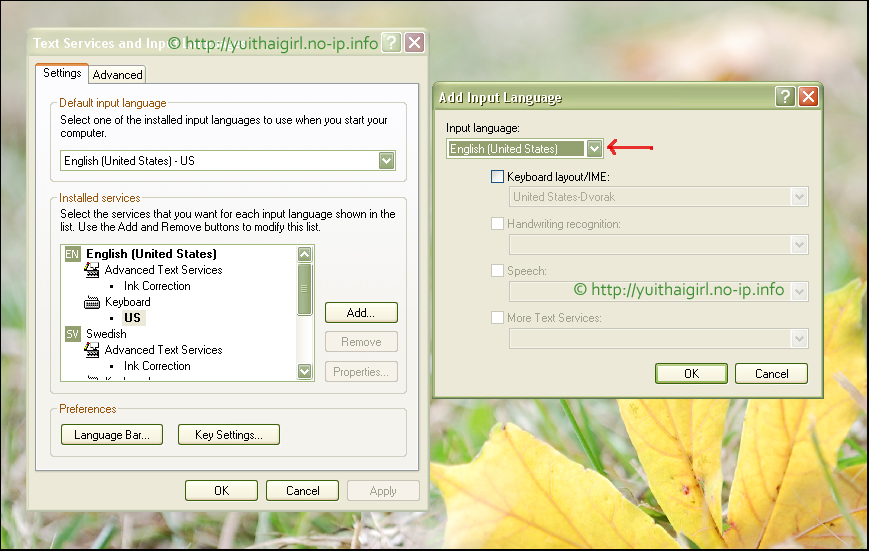The width and height of the screenshot is (869, 551).
Task: Toggle the Speech checkbox
Action: pyautogui.click(x=497, y=271)
